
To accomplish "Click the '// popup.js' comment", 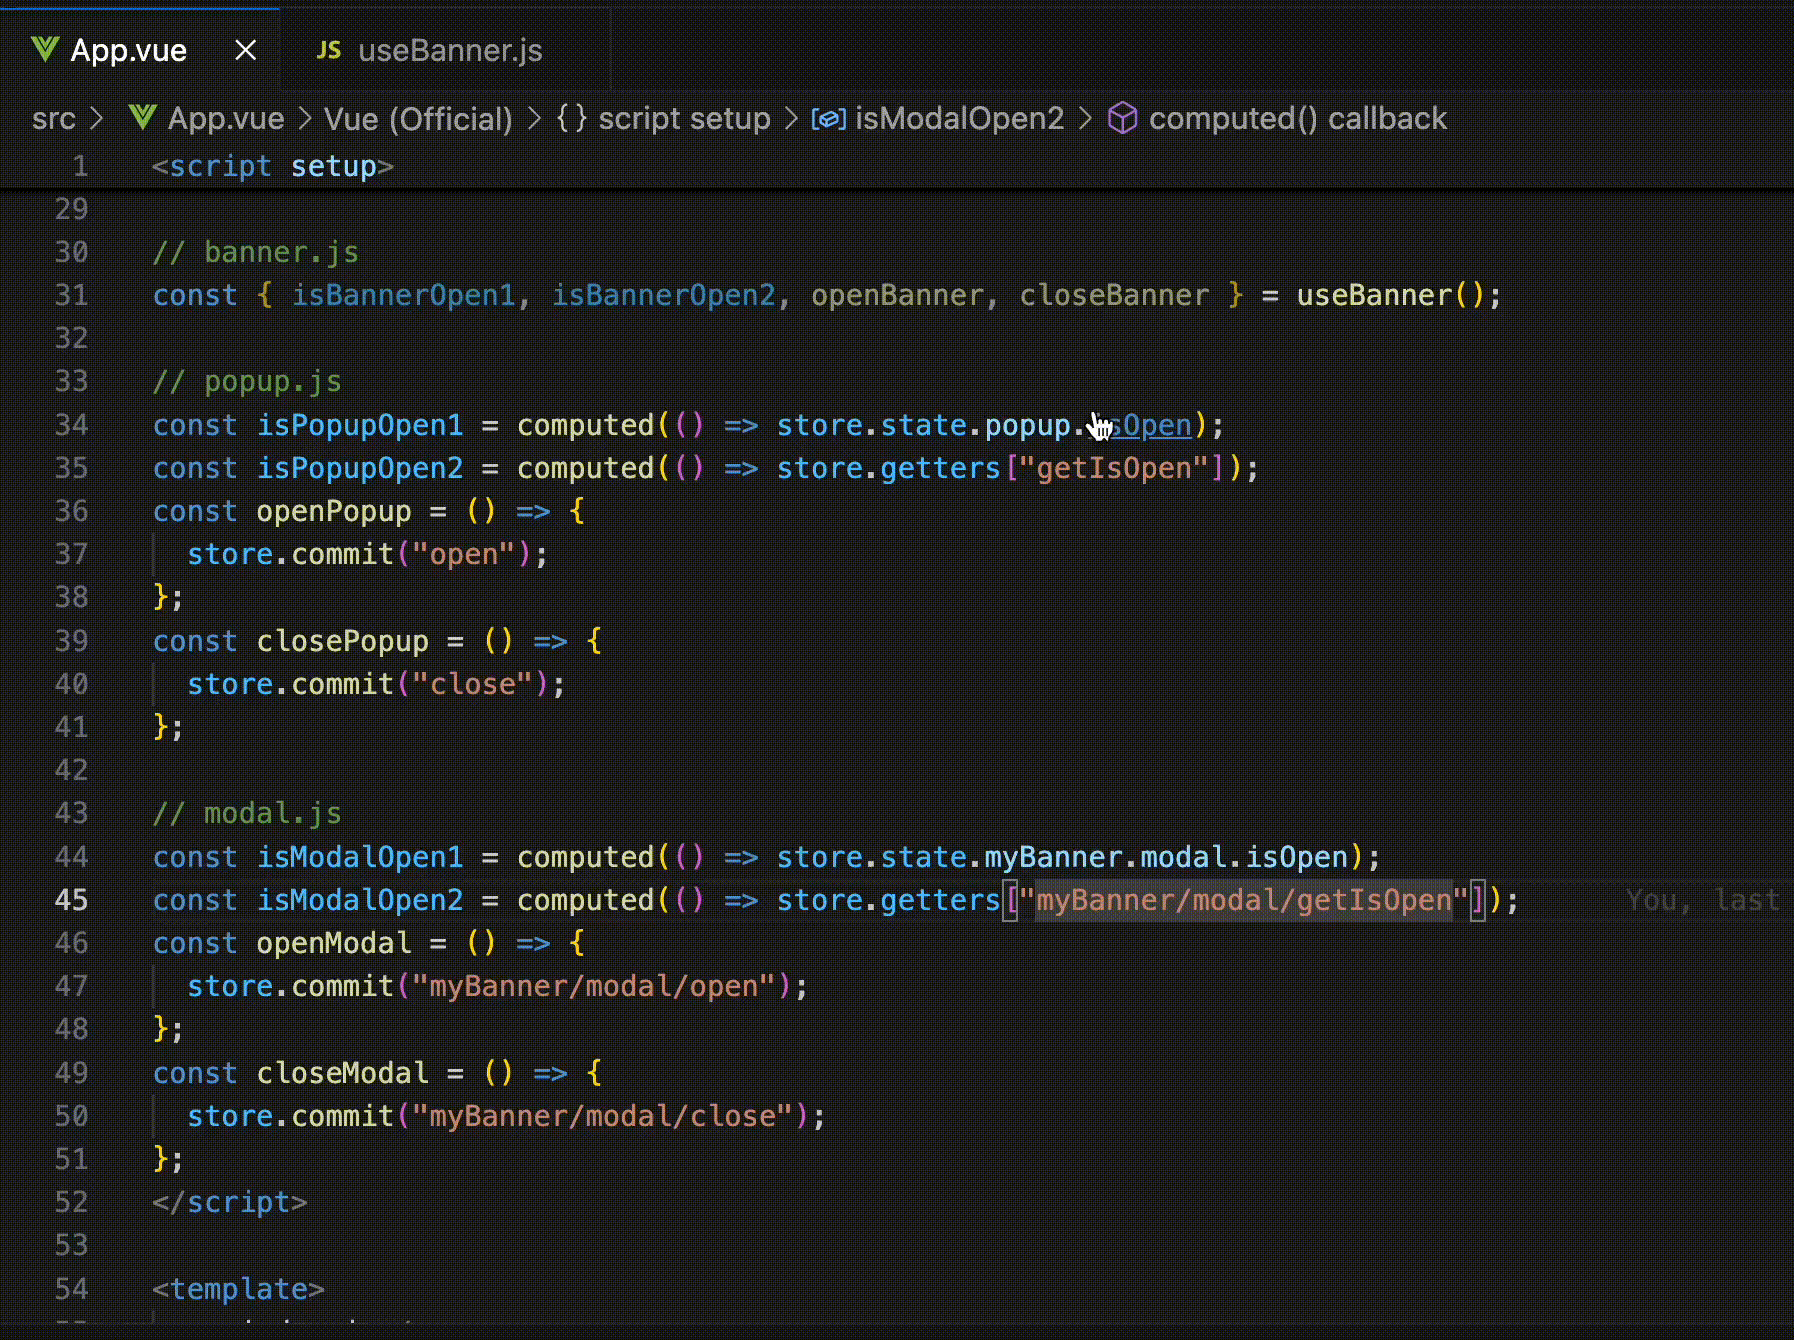I will tap(247, 381).
